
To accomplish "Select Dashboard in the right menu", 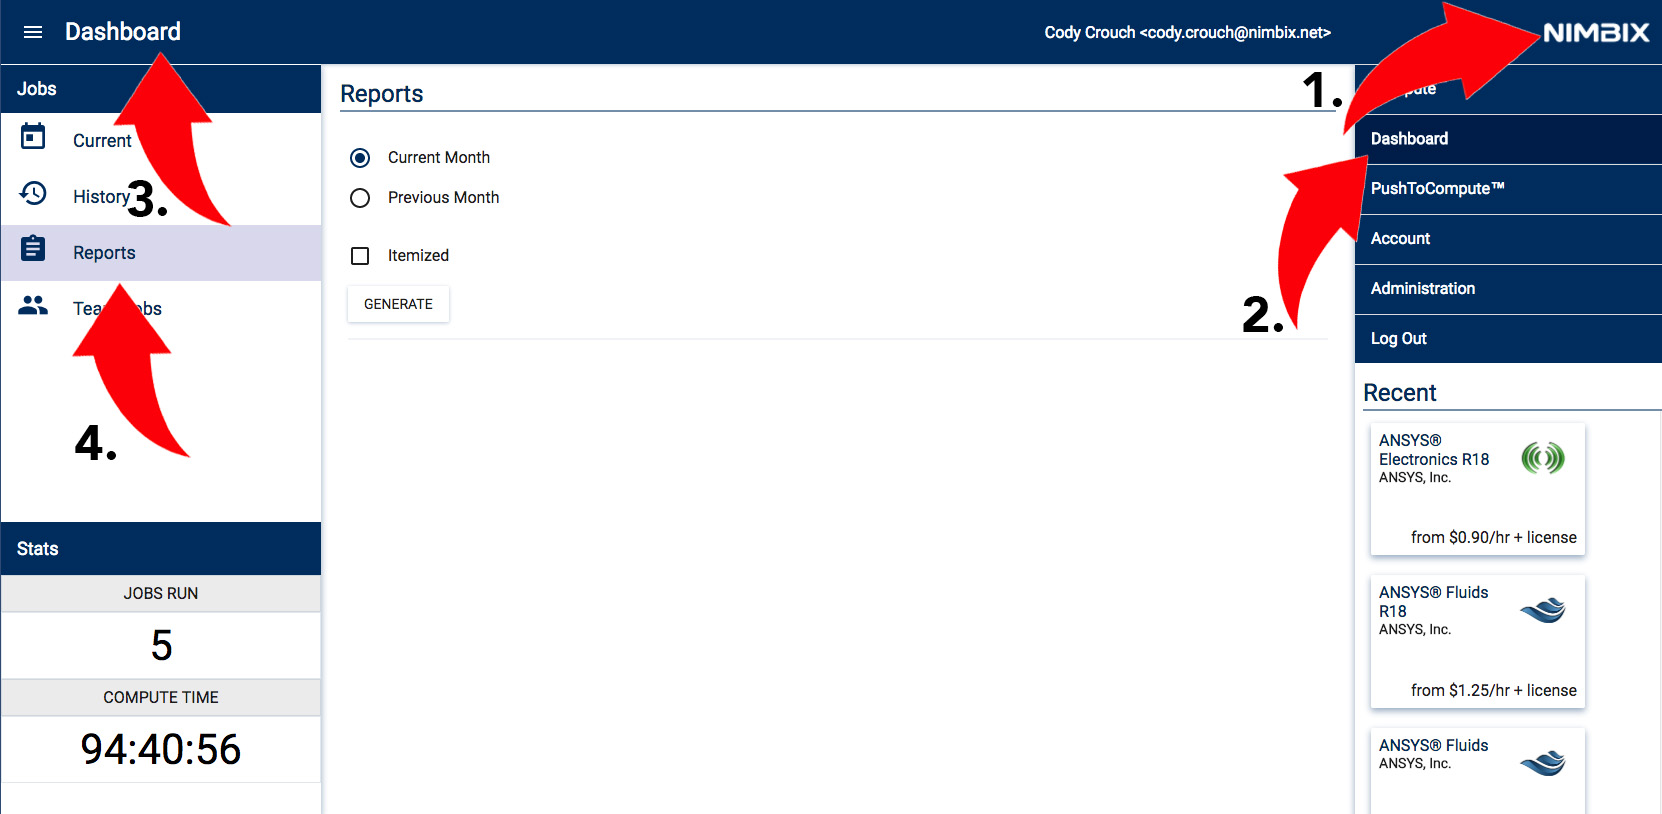I will coord(1508,139).
